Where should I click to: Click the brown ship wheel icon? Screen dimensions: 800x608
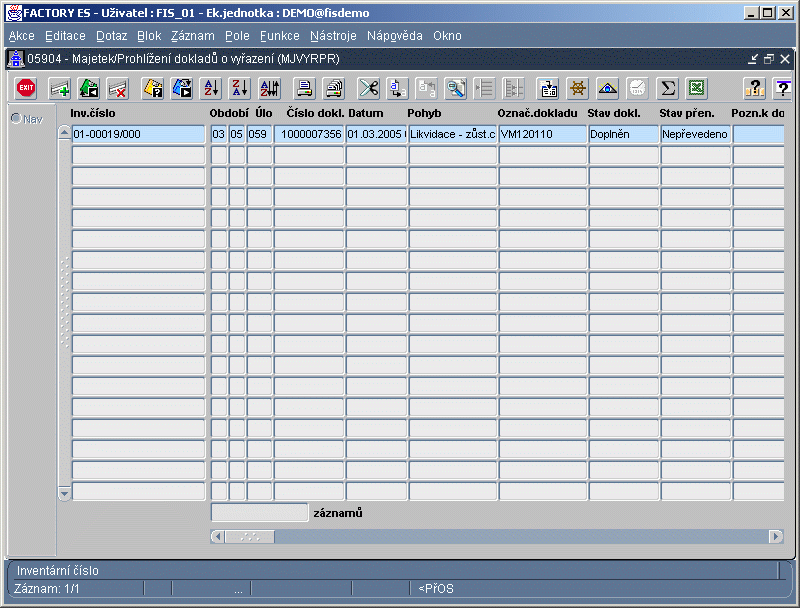click(x=578, y=88)
